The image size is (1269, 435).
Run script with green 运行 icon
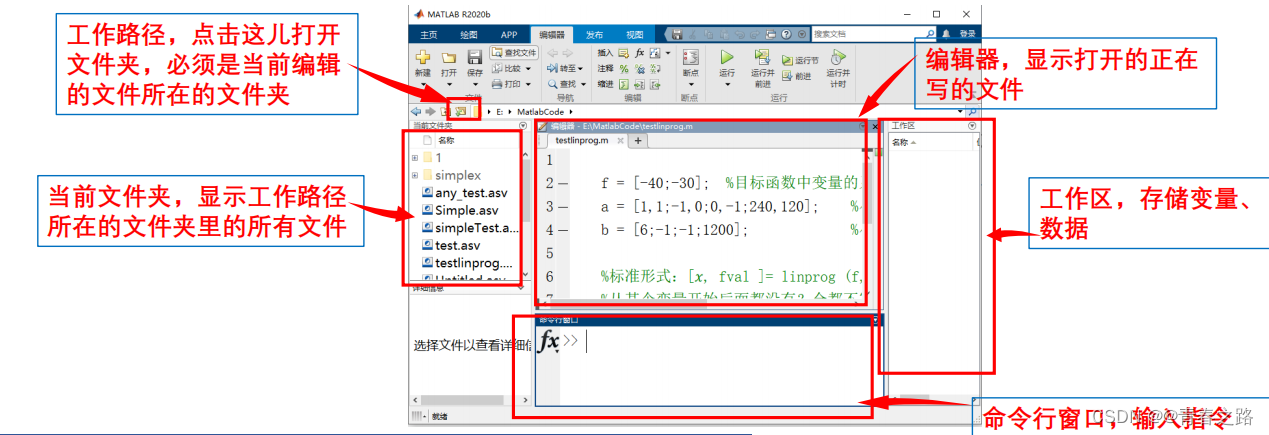[x=727, y=58]
